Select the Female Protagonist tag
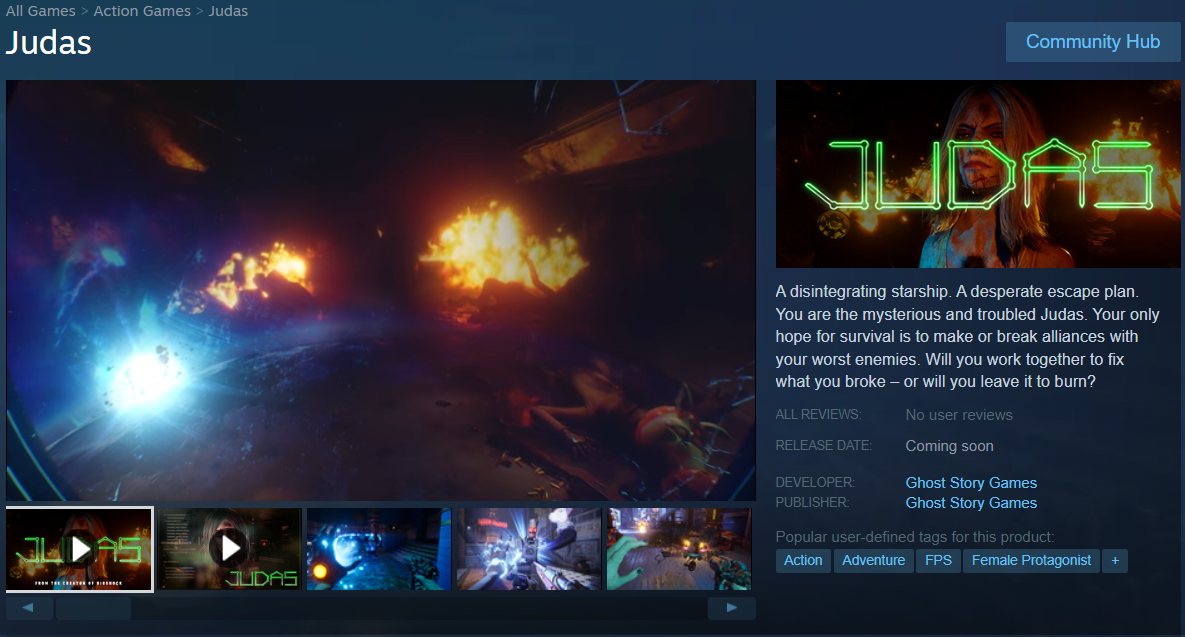This screenshot has height=637, width=1185. click(1031, 561)
